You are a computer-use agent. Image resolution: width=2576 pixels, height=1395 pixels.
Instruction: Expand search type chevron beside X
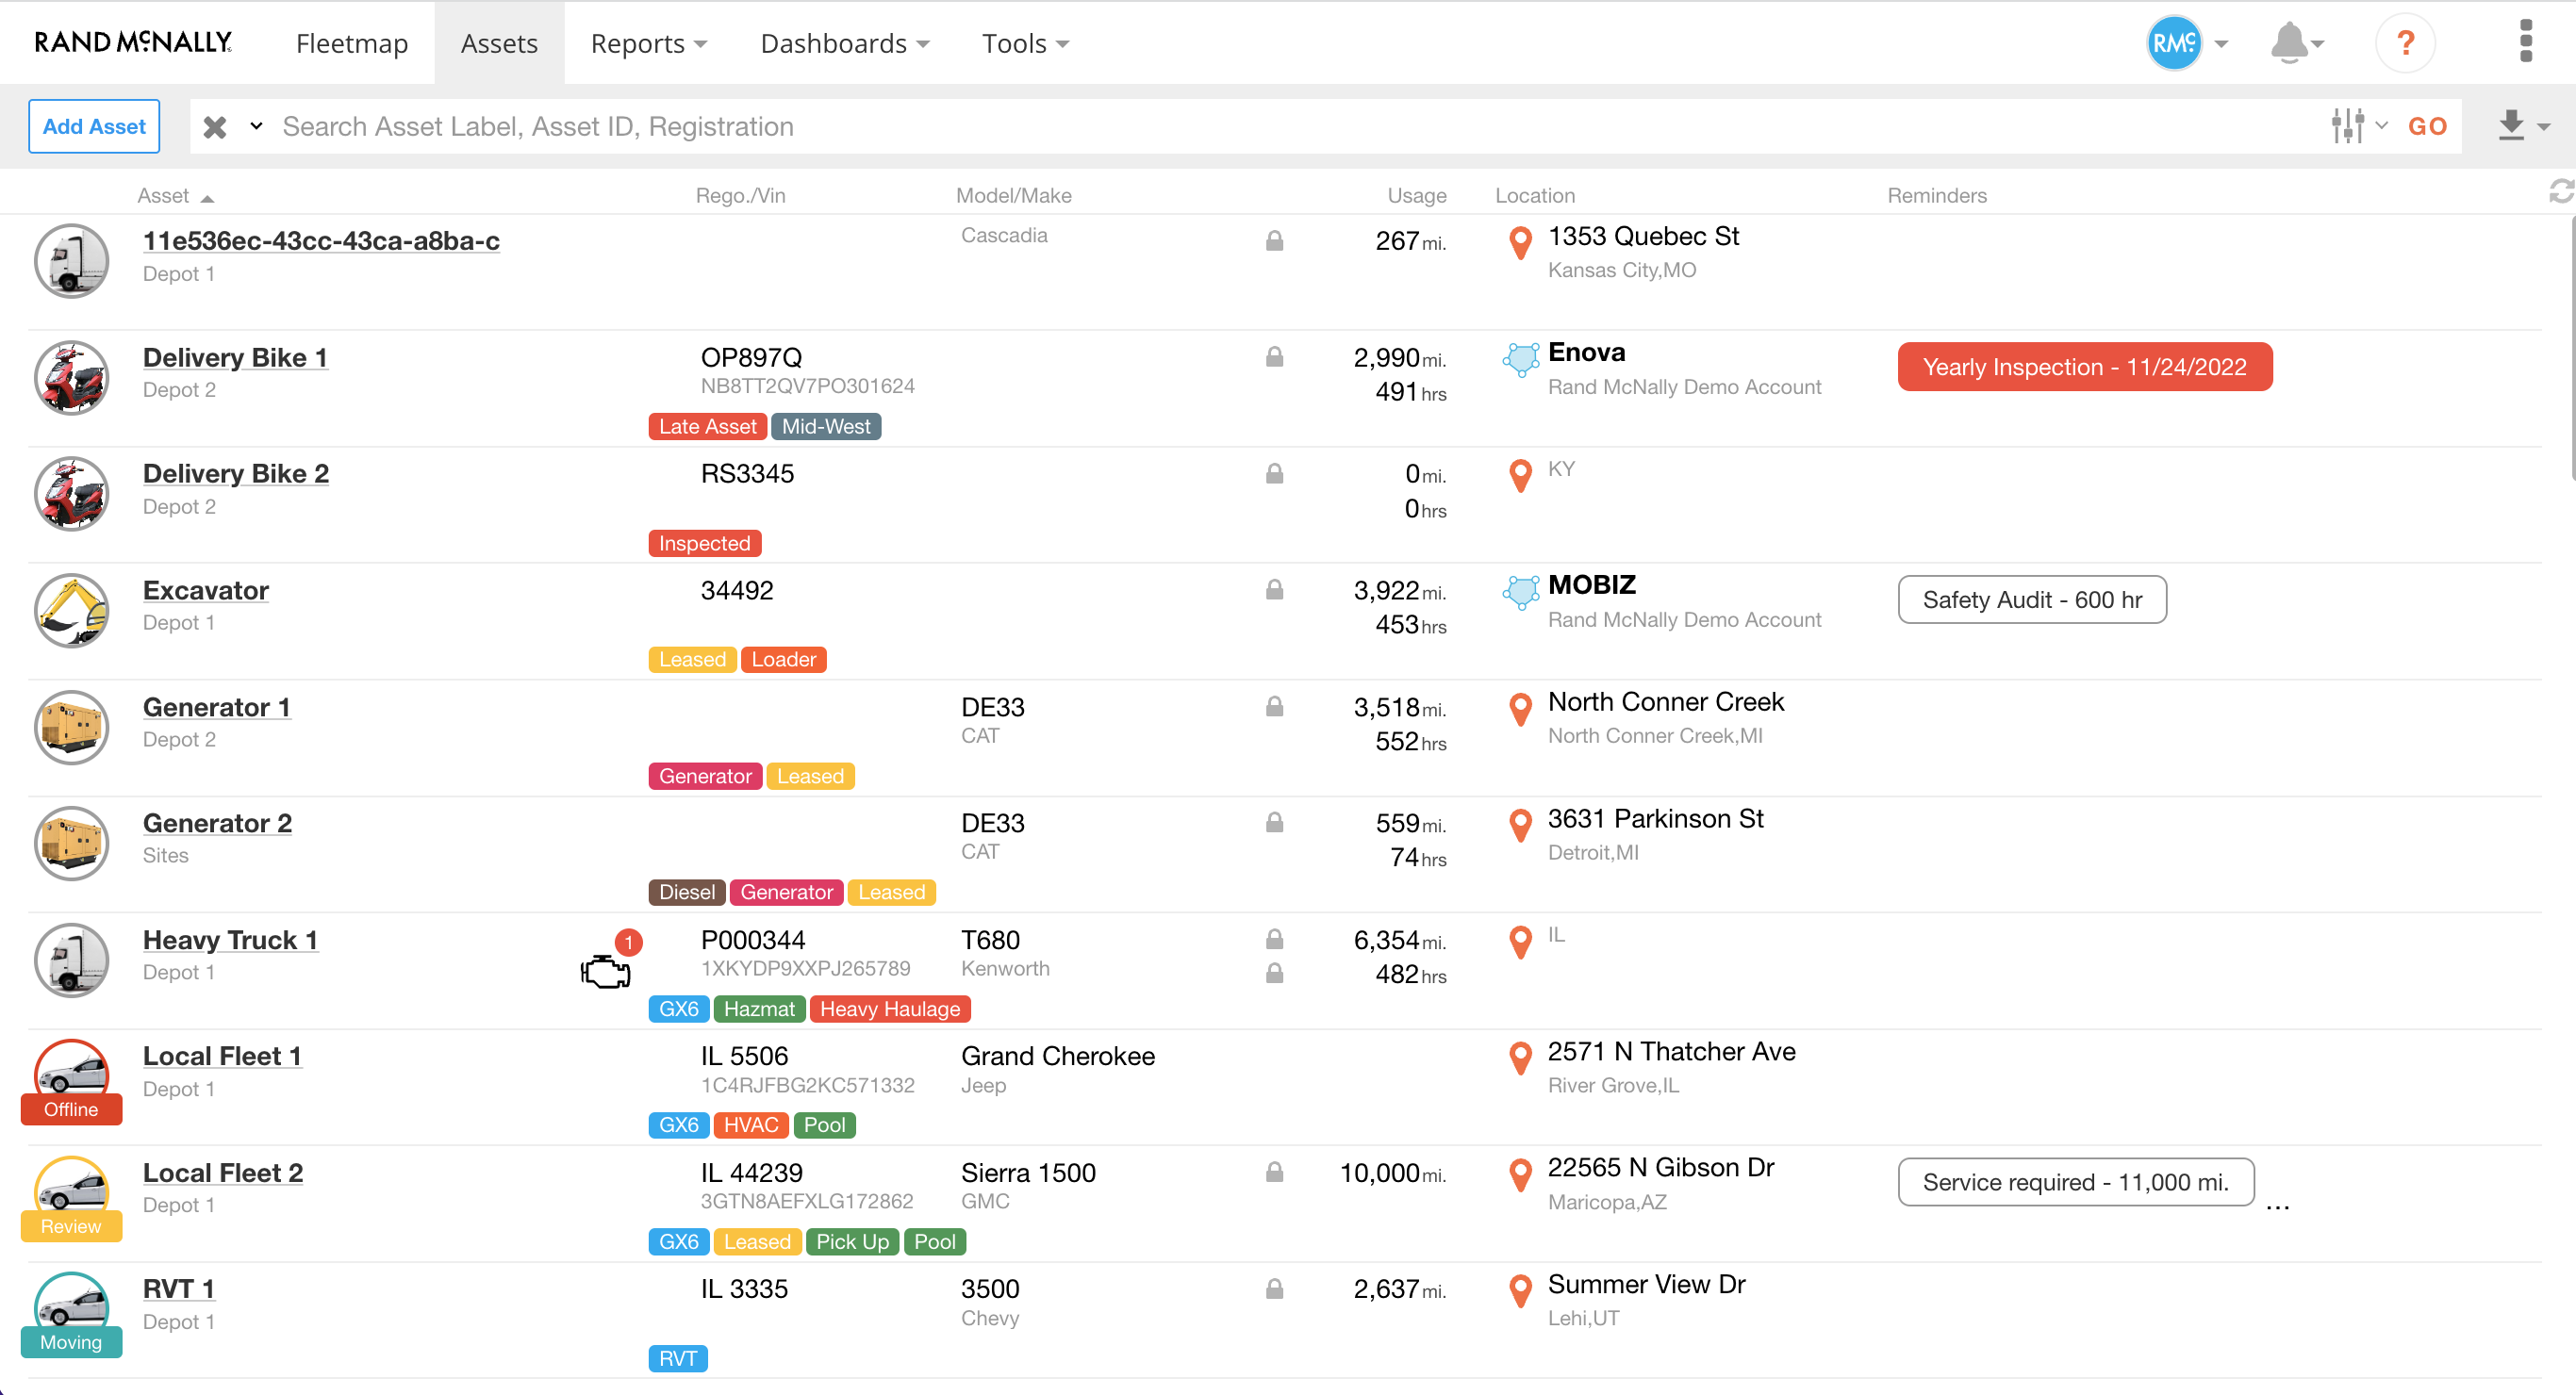point(256,126)
